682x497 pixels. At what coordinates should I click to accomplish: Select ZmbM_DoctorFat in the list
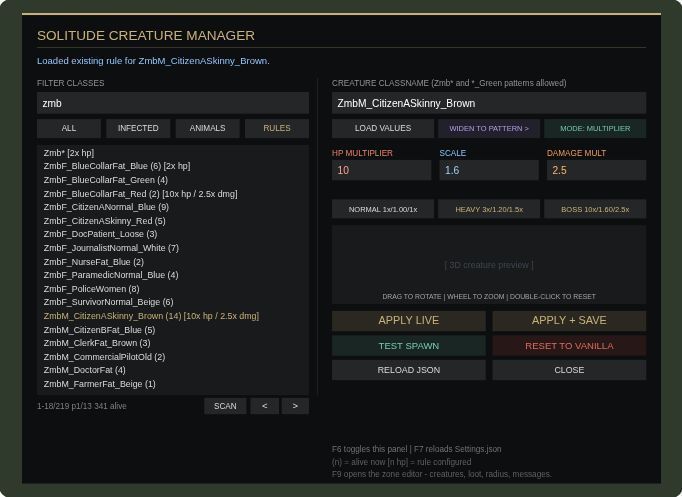(173, 370)
